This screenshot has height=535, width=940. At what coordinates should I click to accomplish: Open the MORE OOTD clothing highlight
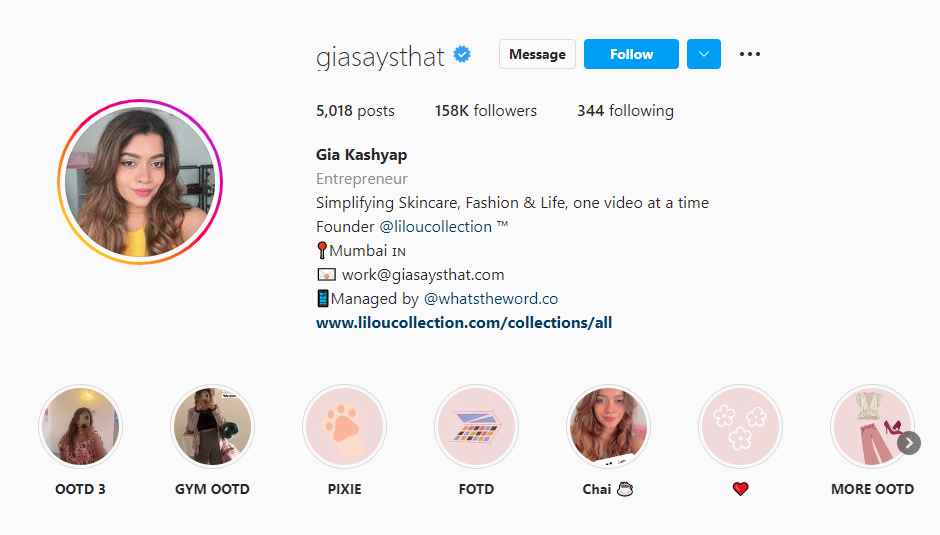(872, 426)
